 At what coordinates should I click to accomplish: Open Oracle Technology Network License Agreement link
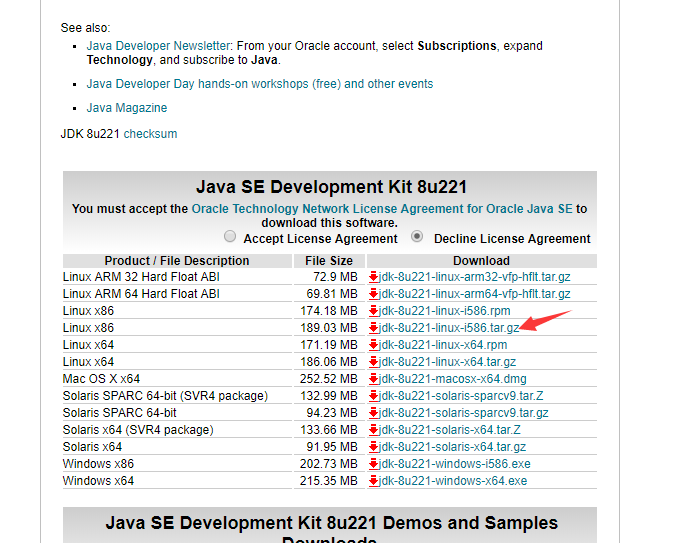382,209
